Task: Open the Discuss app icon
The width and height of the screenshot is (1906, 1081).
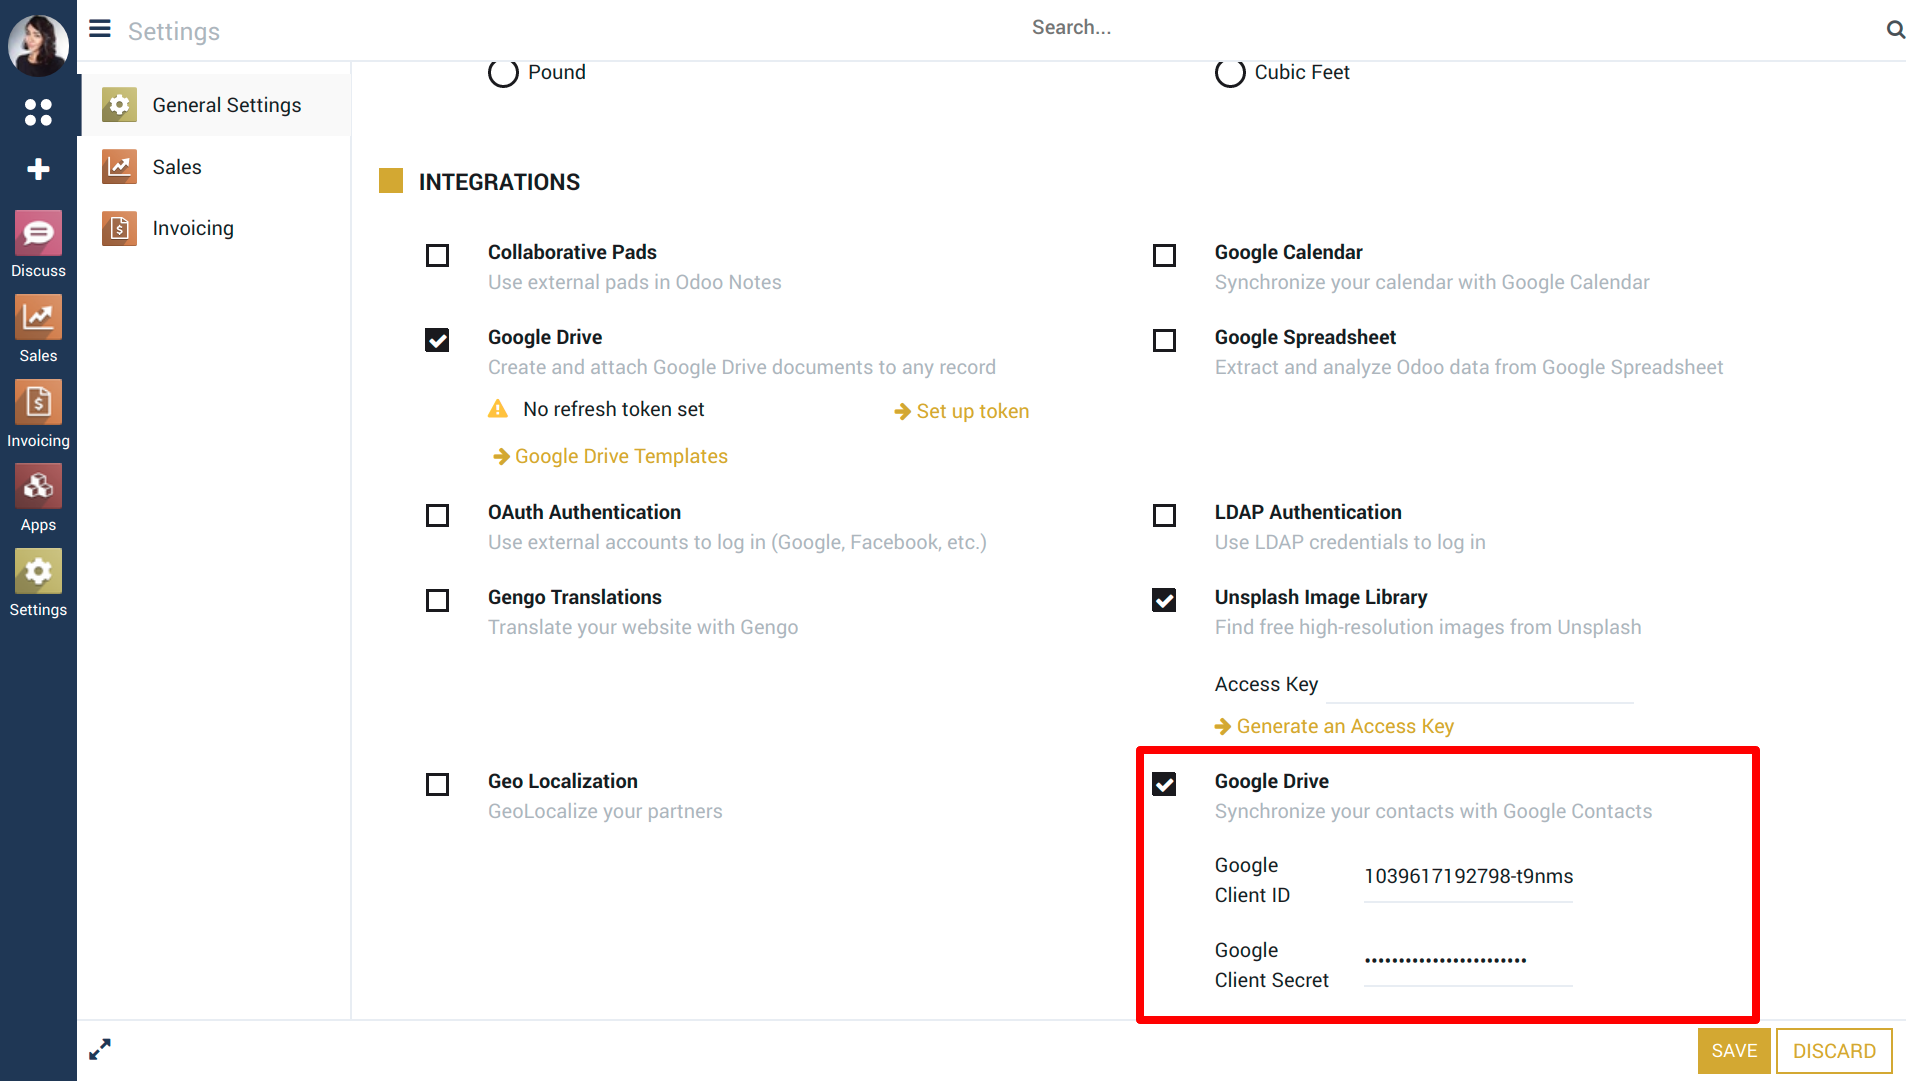Action: click(38, 234)
